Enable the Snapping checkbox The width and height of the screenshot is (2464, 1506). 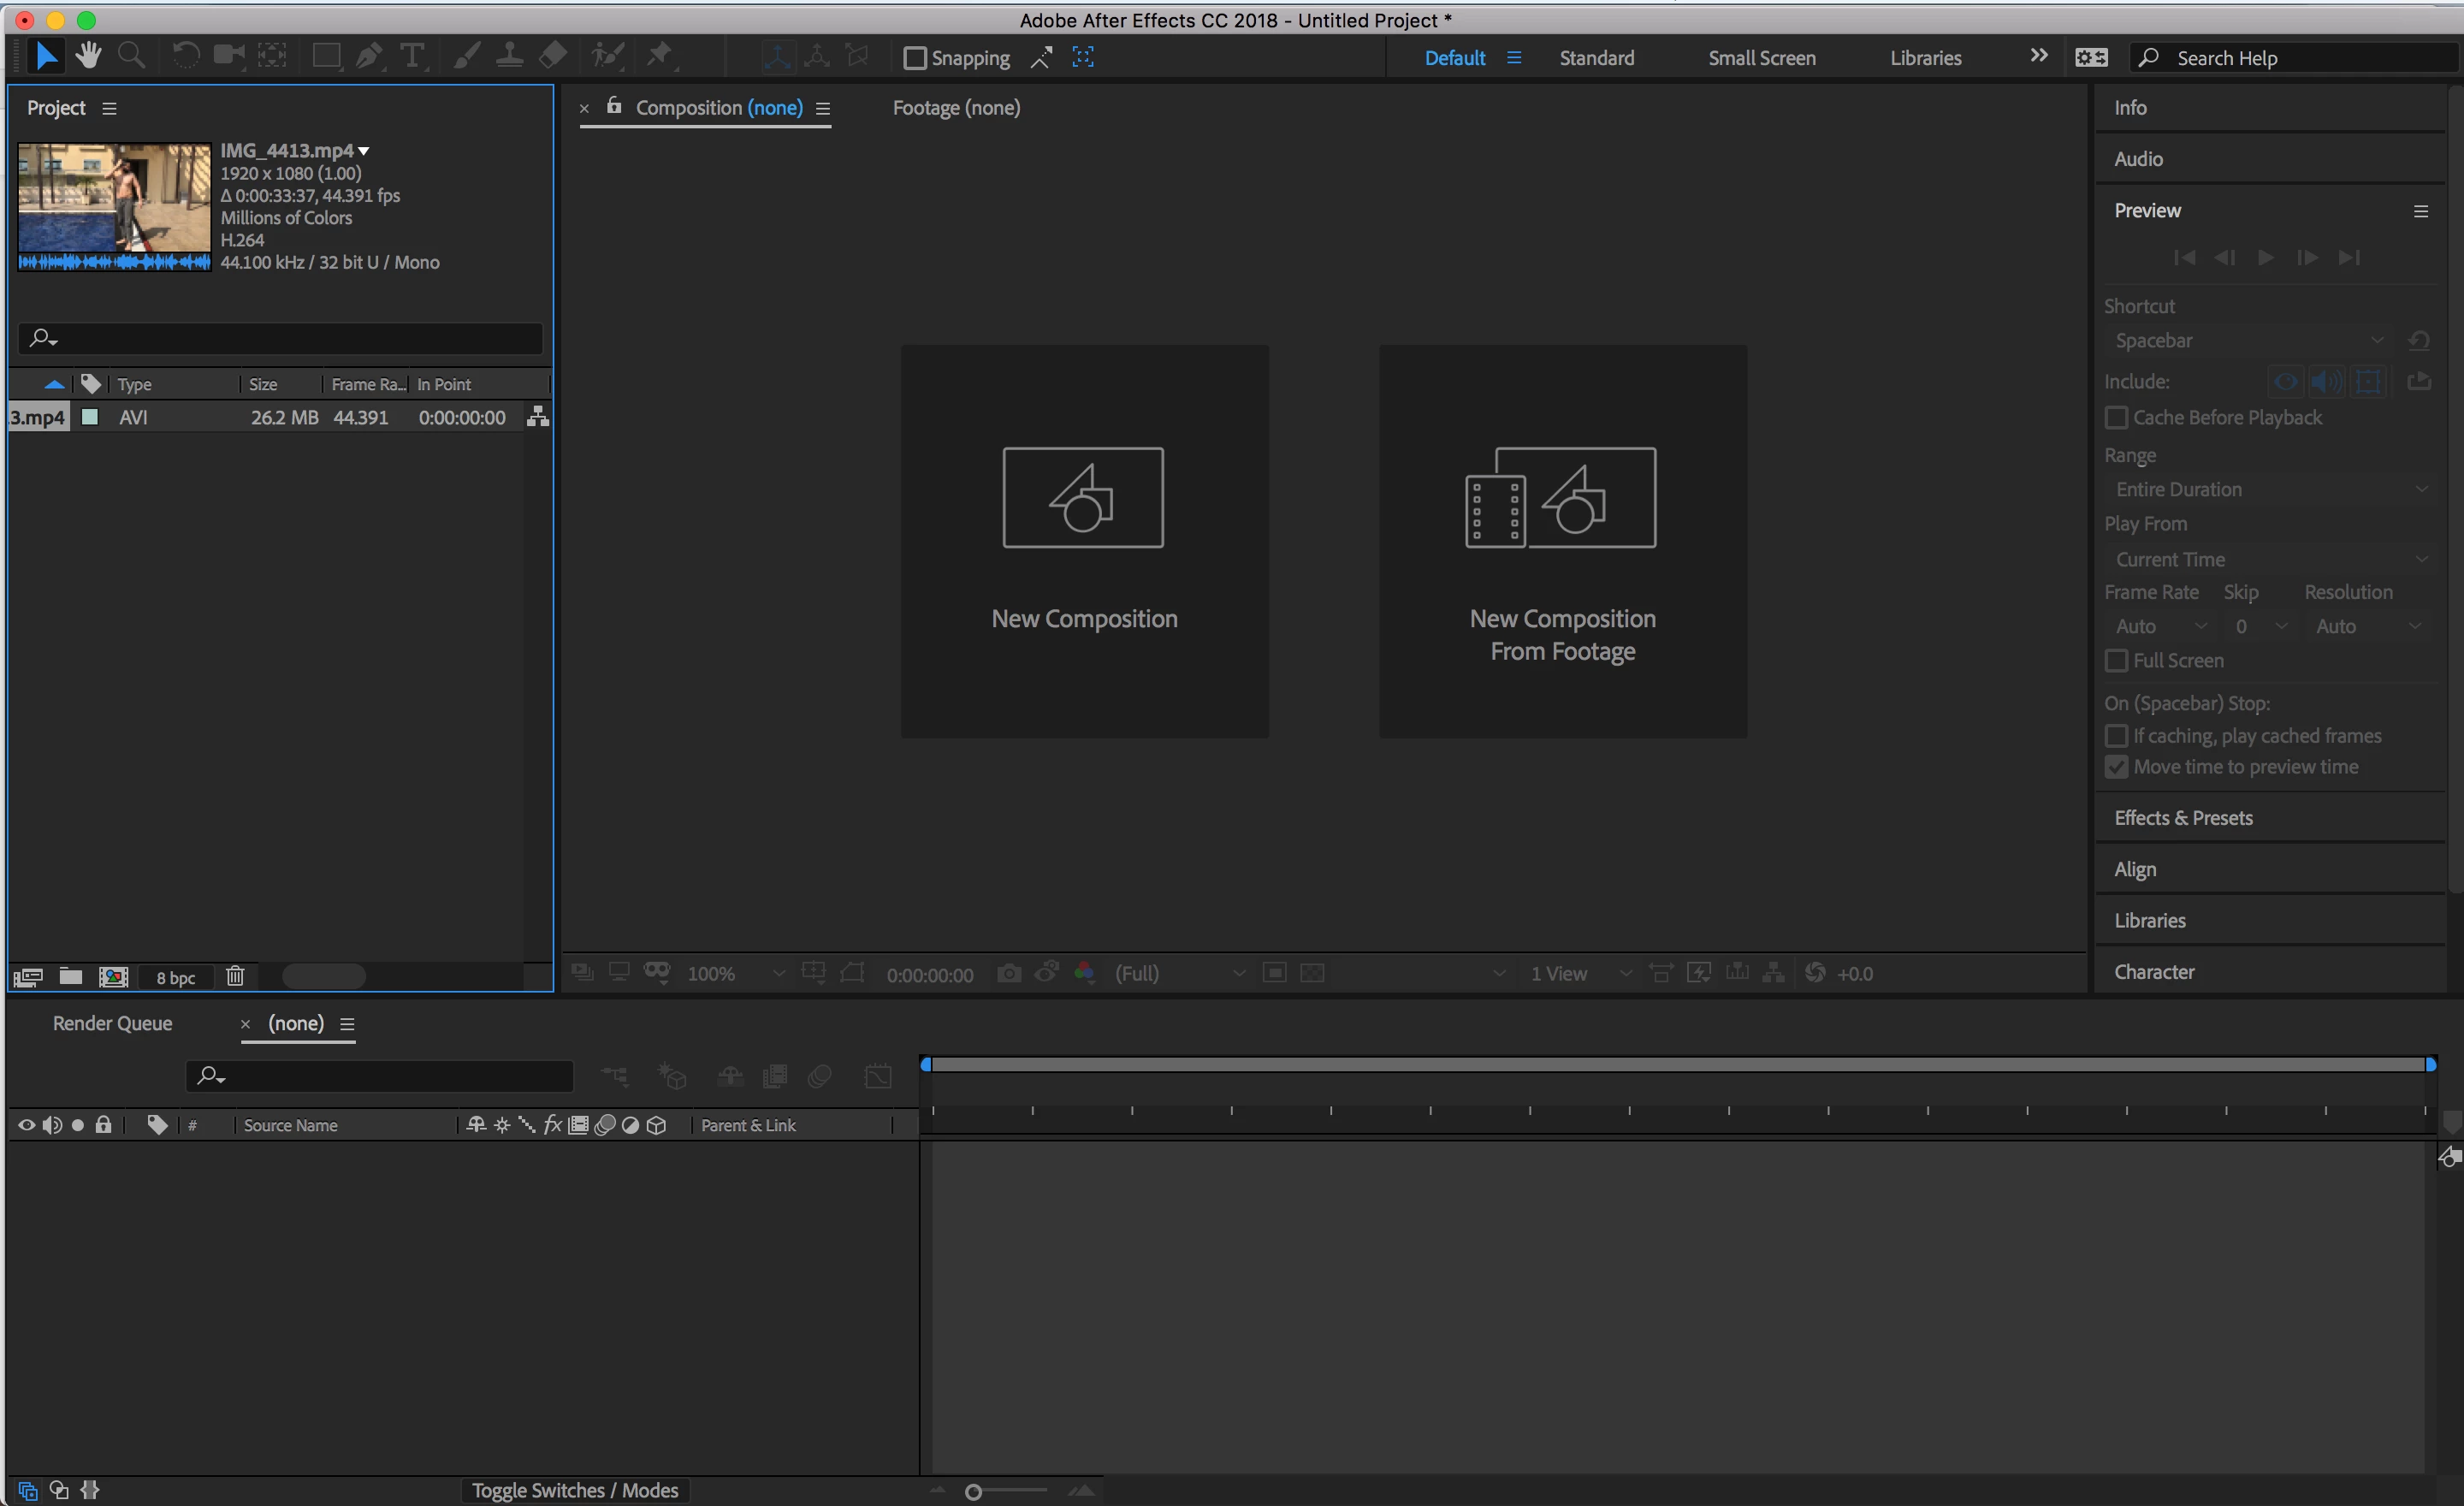pos(914,58)
